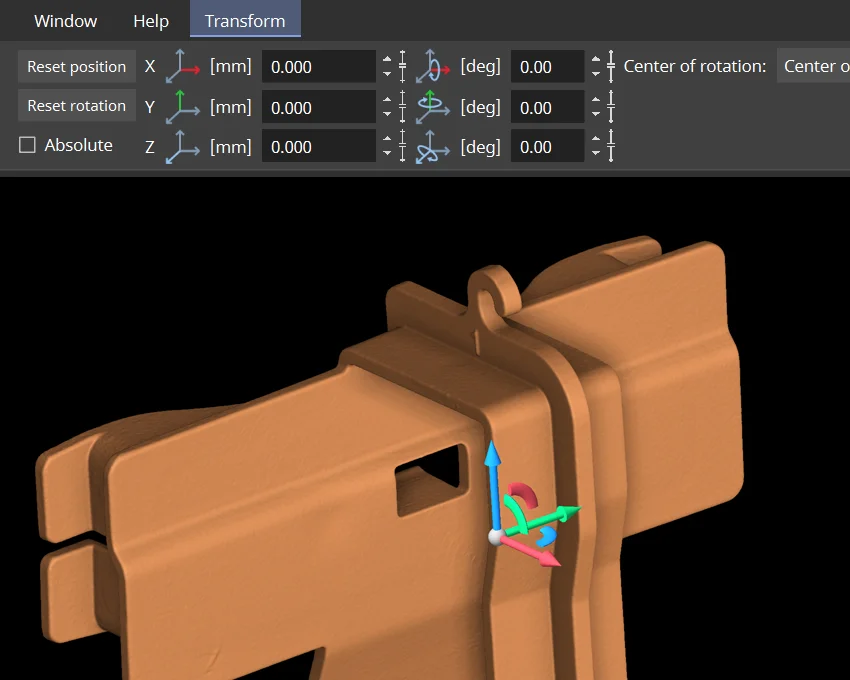Click the Y rotation drag-adjust handle
This screenshot has height=680, width=850.
(611, 106)
